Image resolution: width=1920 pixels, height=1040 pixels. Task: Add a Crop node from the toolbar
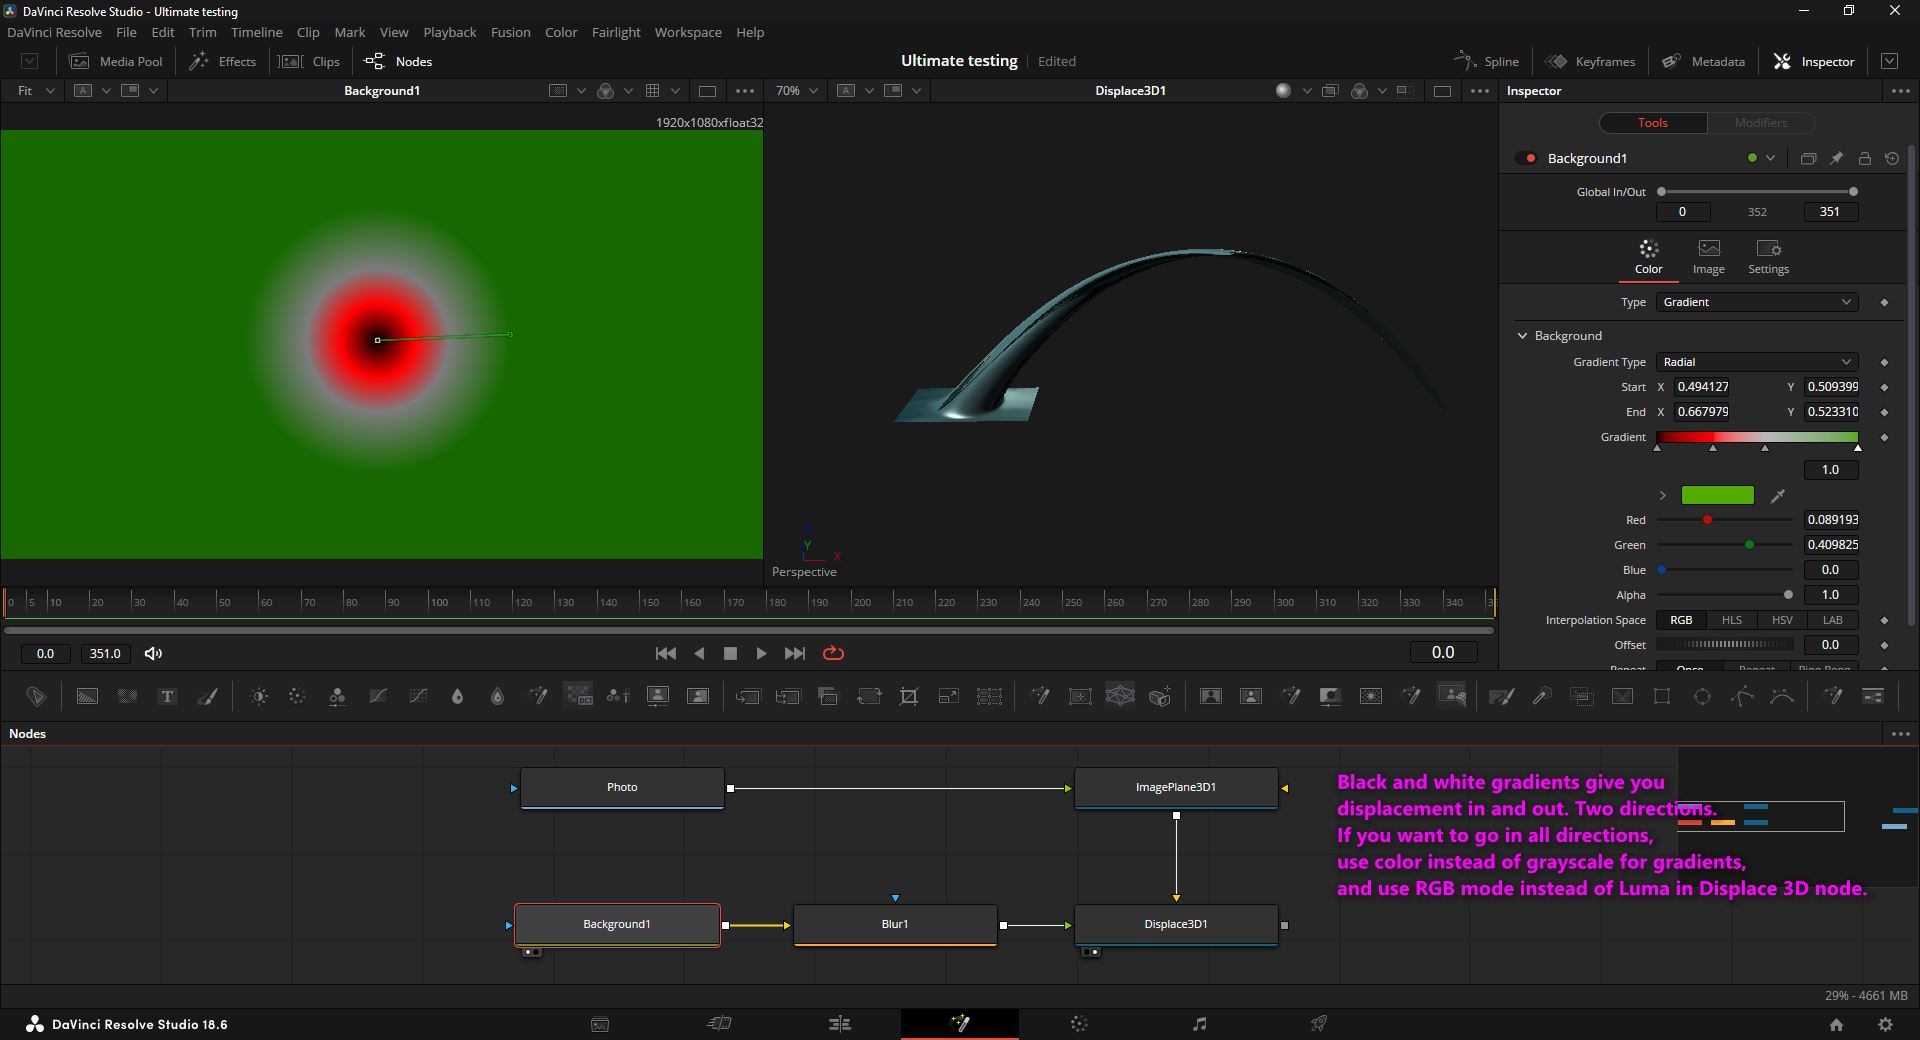909,696
